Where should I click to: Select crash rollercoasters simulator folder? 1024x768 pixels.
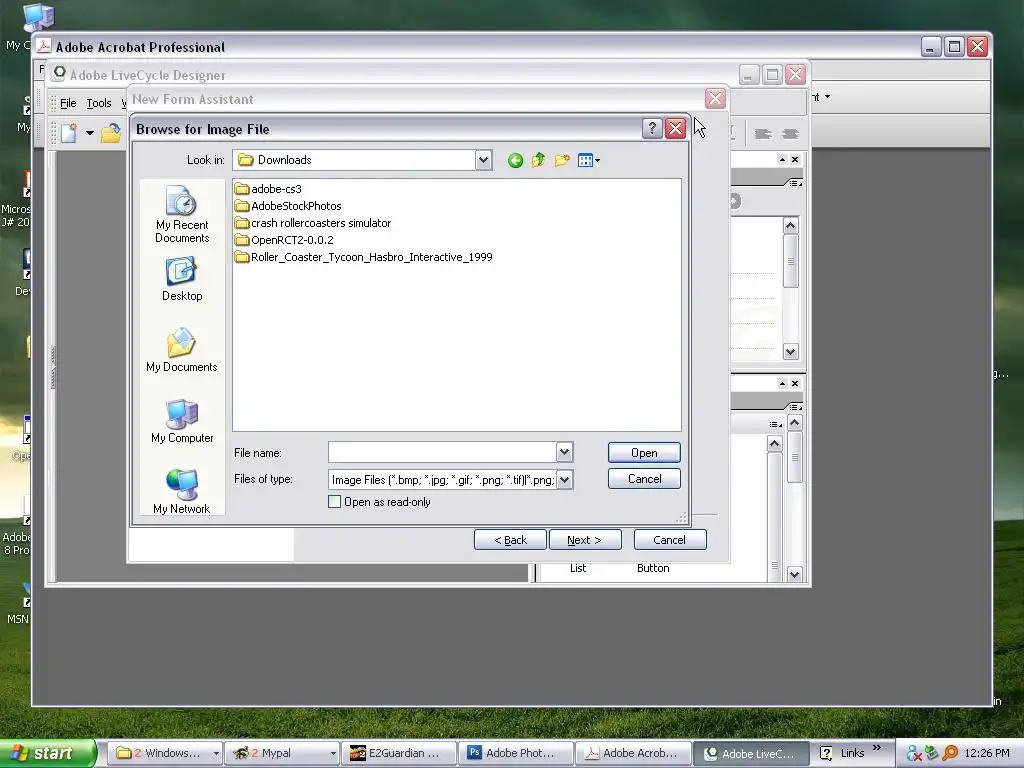(x=313, y=223)
